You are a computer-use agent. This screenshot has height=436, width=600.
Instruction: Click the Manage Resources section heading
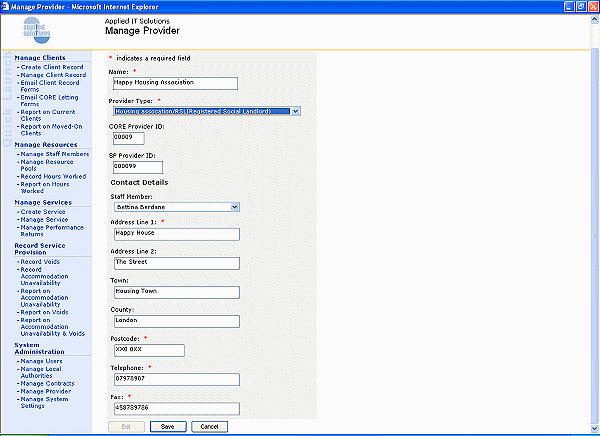click(46, 145)
